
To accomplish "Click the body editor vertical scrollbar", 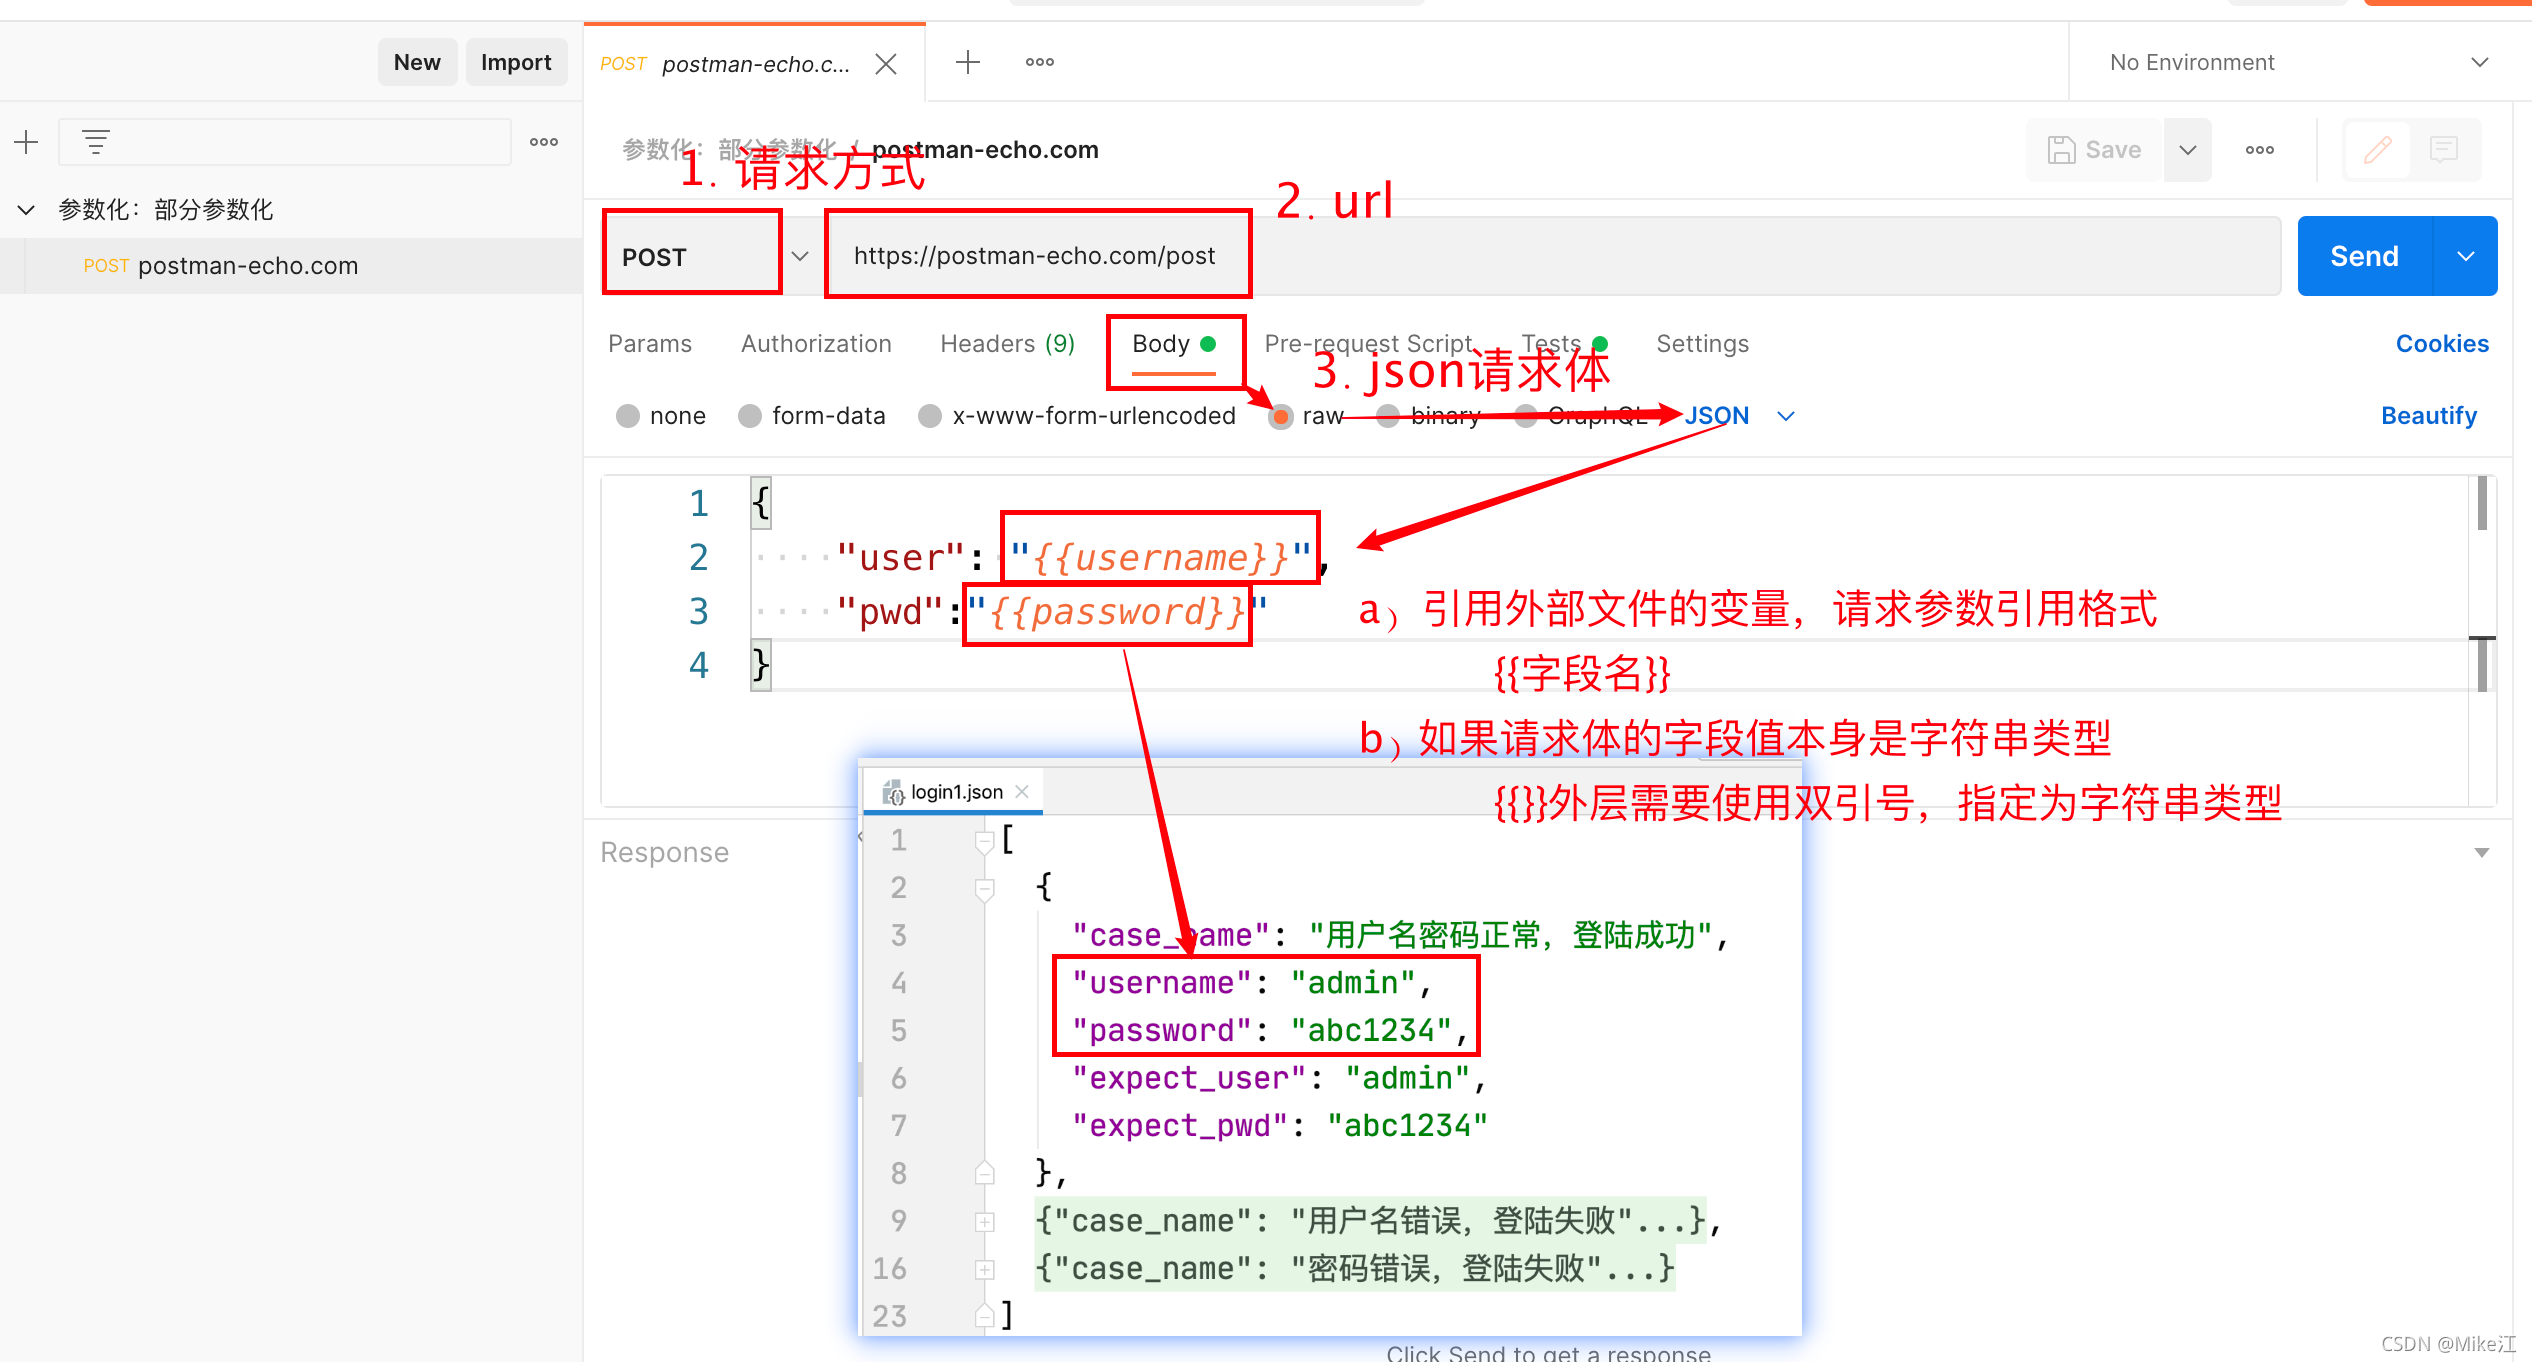I will coord(2482,584).
